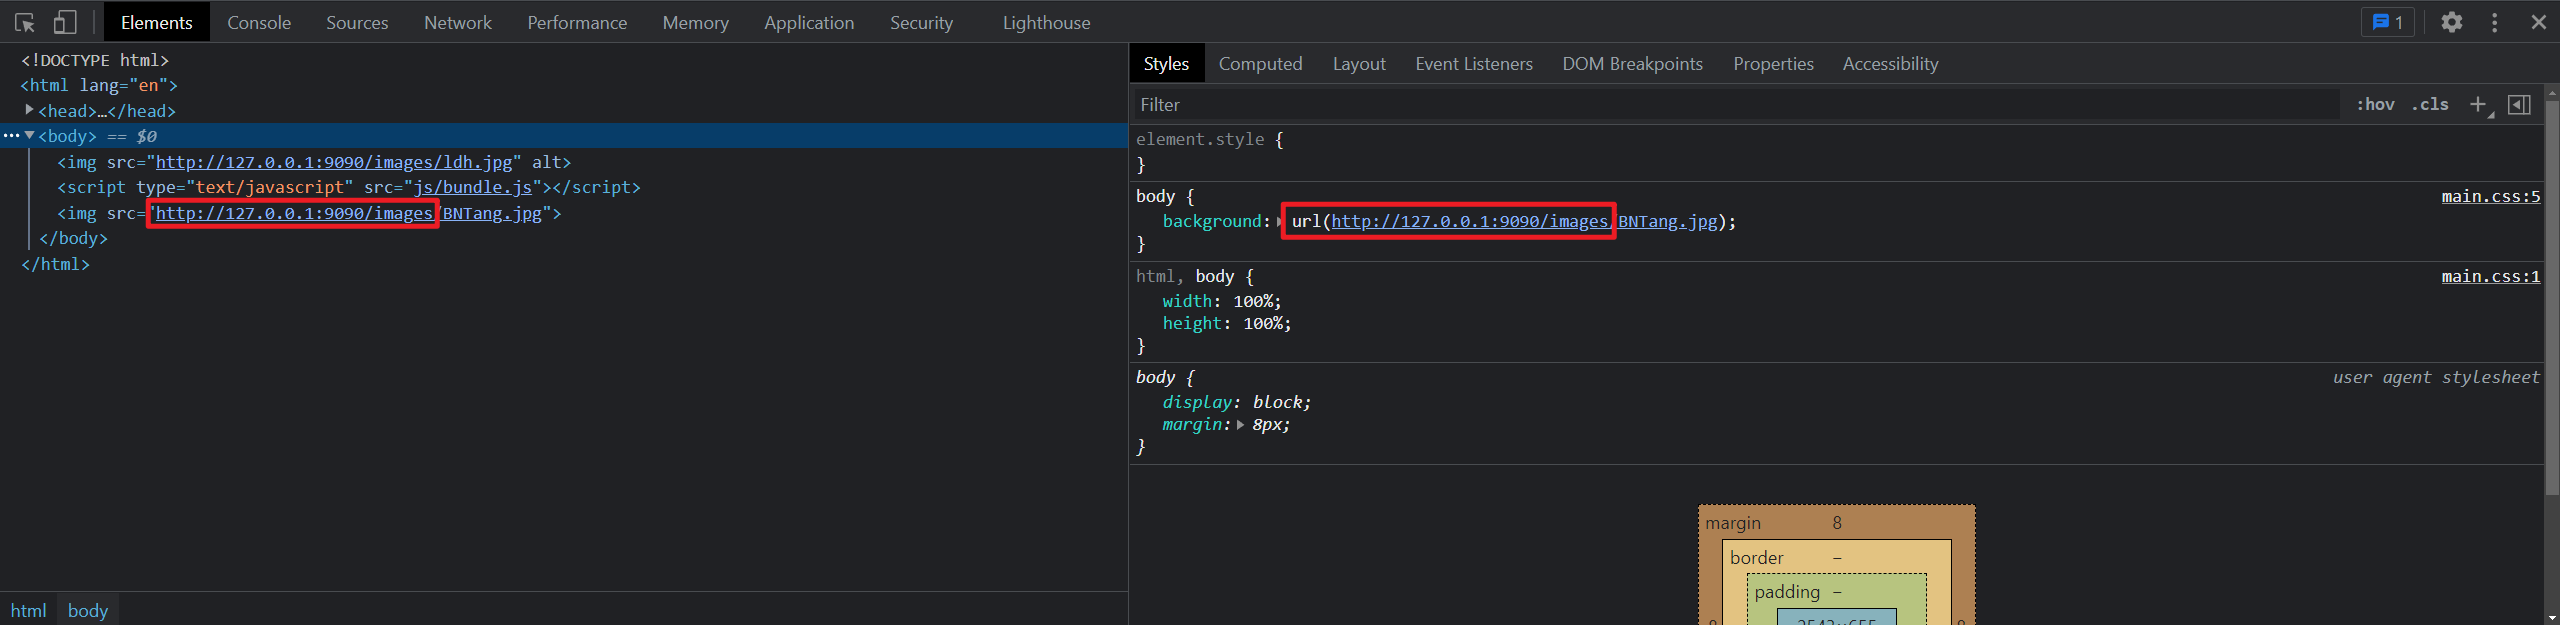Add a new style rule with plus icon
2560x625 pixels.
[2478, 105]
